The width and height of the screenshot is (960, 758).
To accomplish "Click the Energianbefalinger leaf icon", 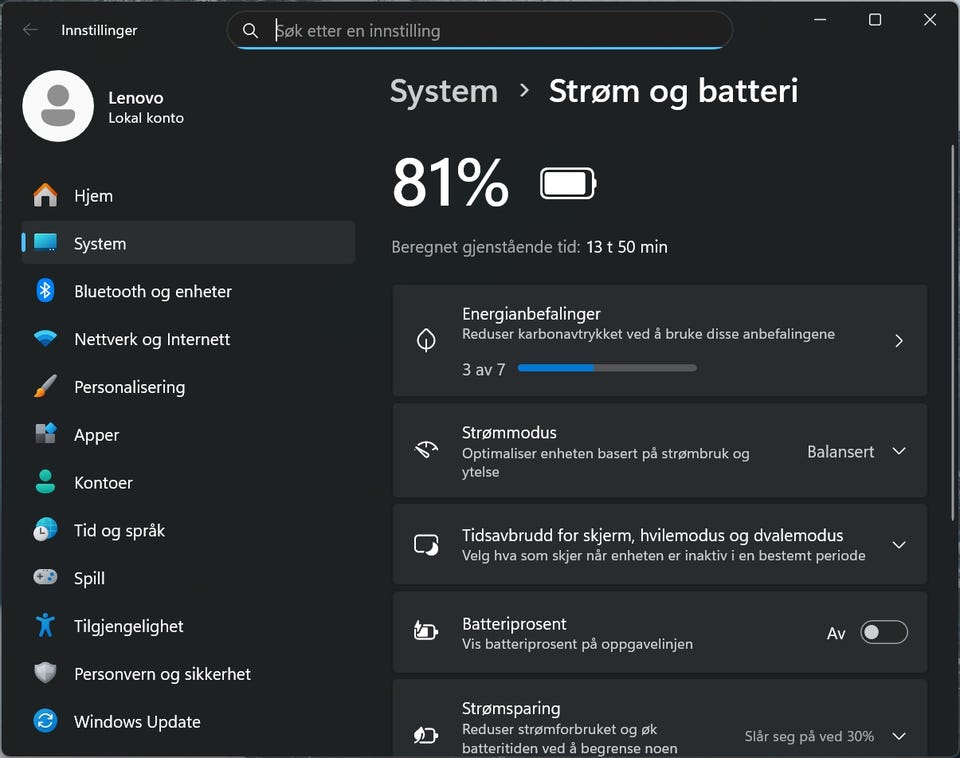I will coord(426,340).
